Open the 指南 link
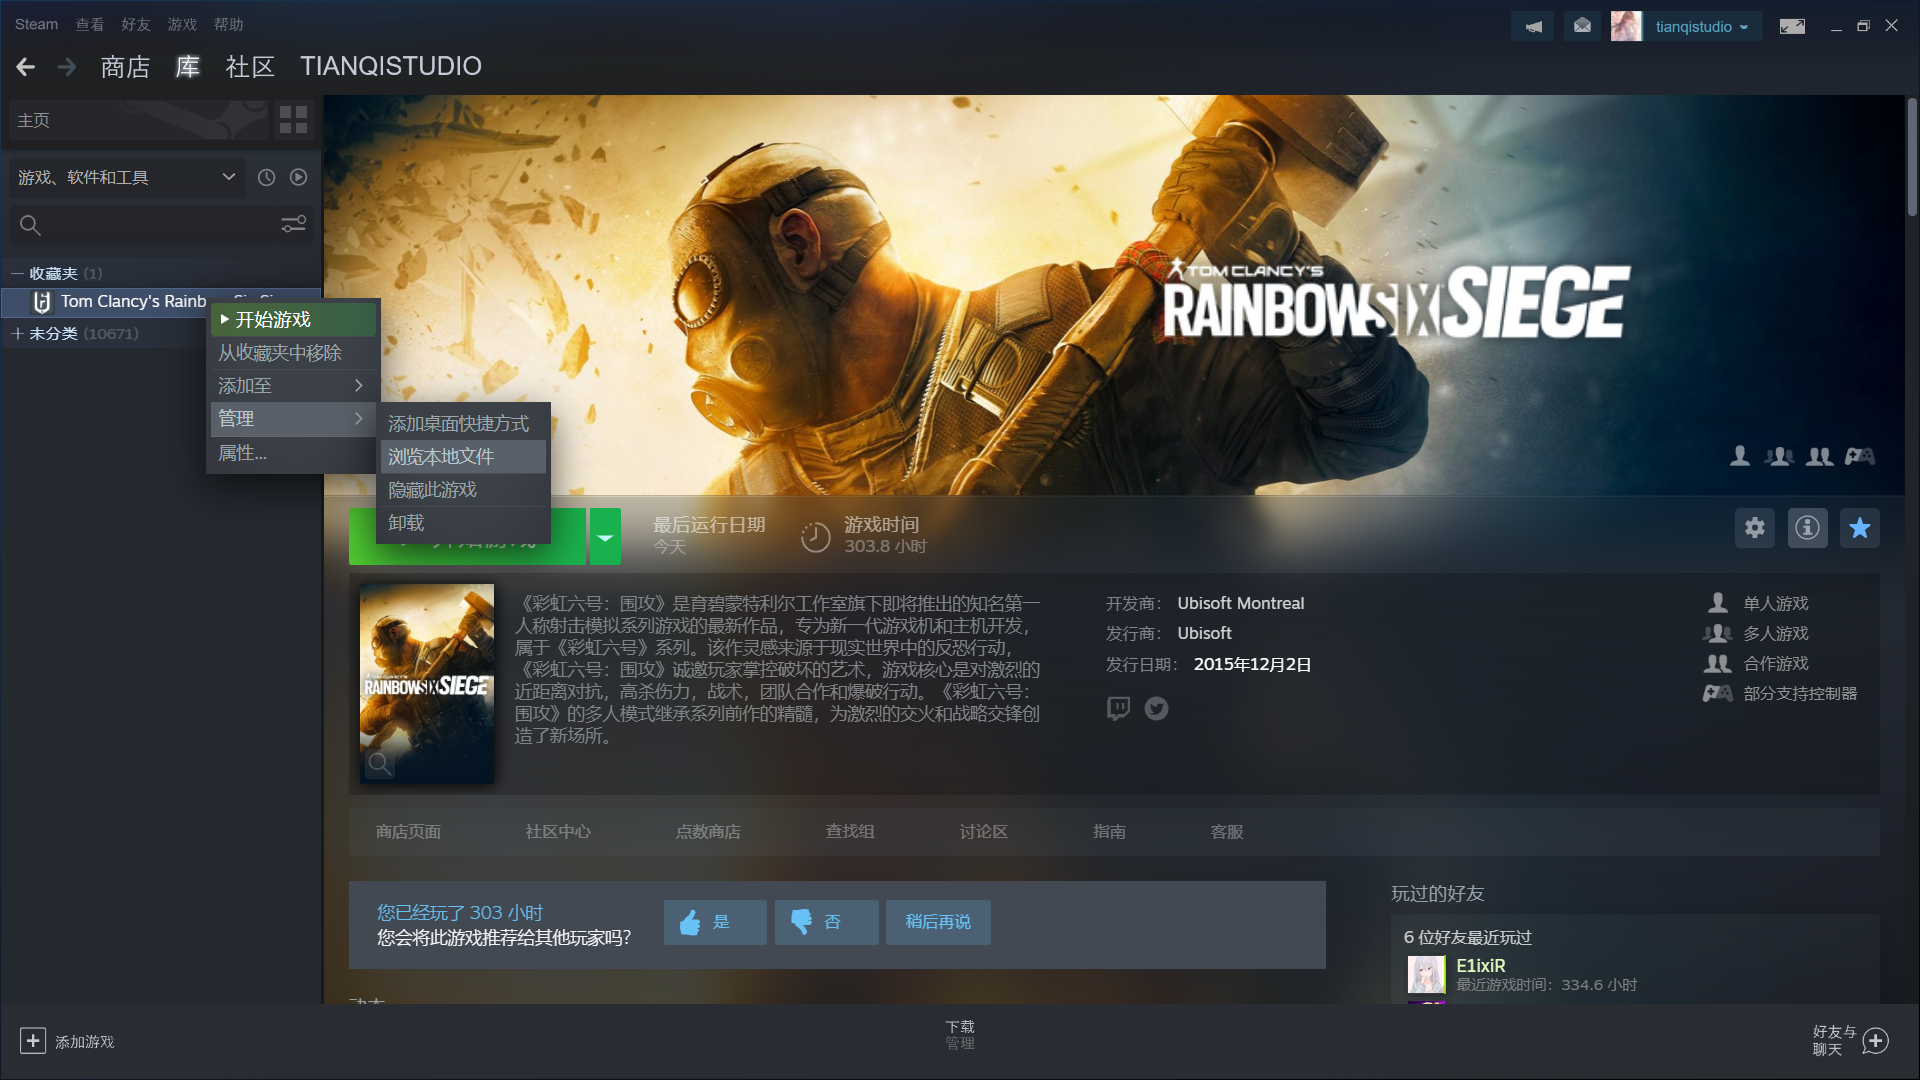 pyautogui.click(x=1109, y=832)
